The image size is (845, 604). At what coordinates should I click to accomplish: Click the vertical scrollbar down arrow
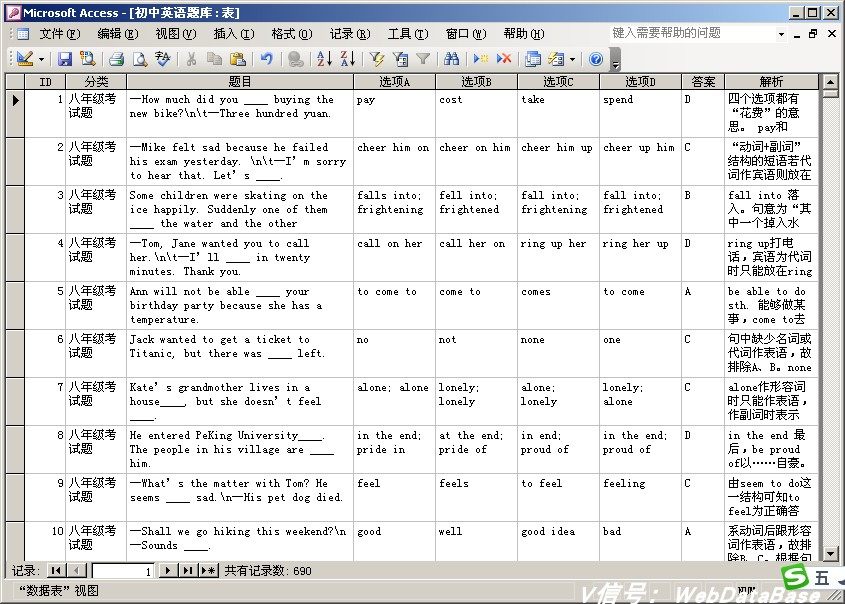[x=830, y=553]
